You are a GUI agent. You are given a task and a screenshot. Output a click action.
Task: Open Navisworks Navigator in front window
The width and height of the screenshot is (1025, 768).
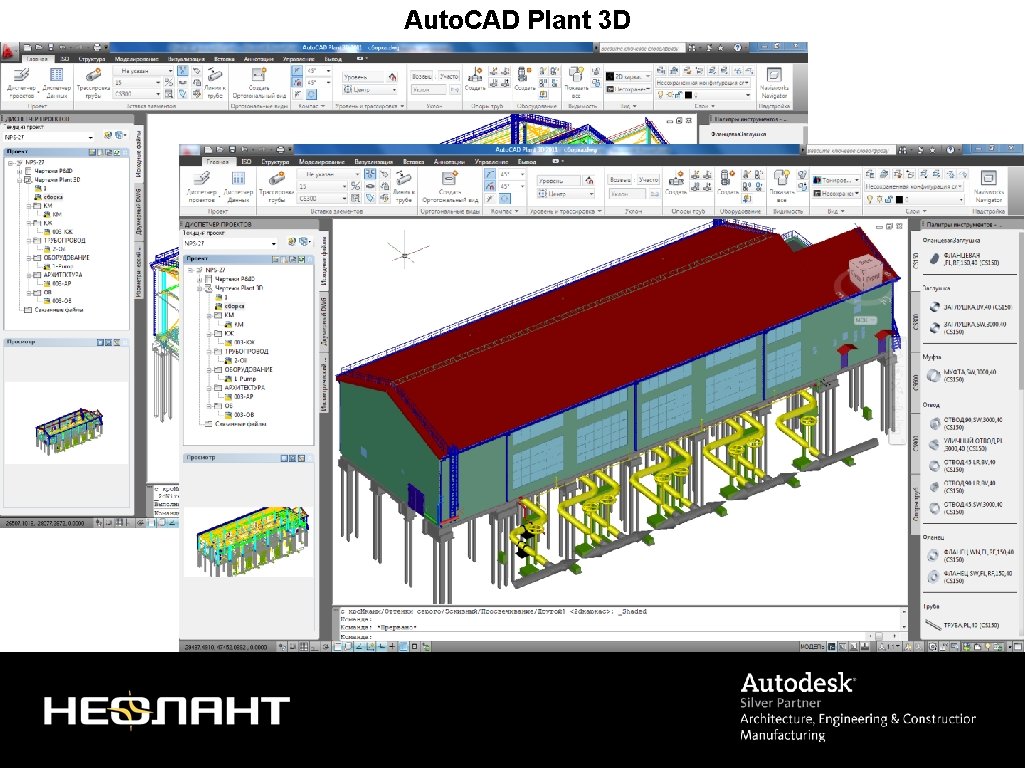[x=988, y=186]
